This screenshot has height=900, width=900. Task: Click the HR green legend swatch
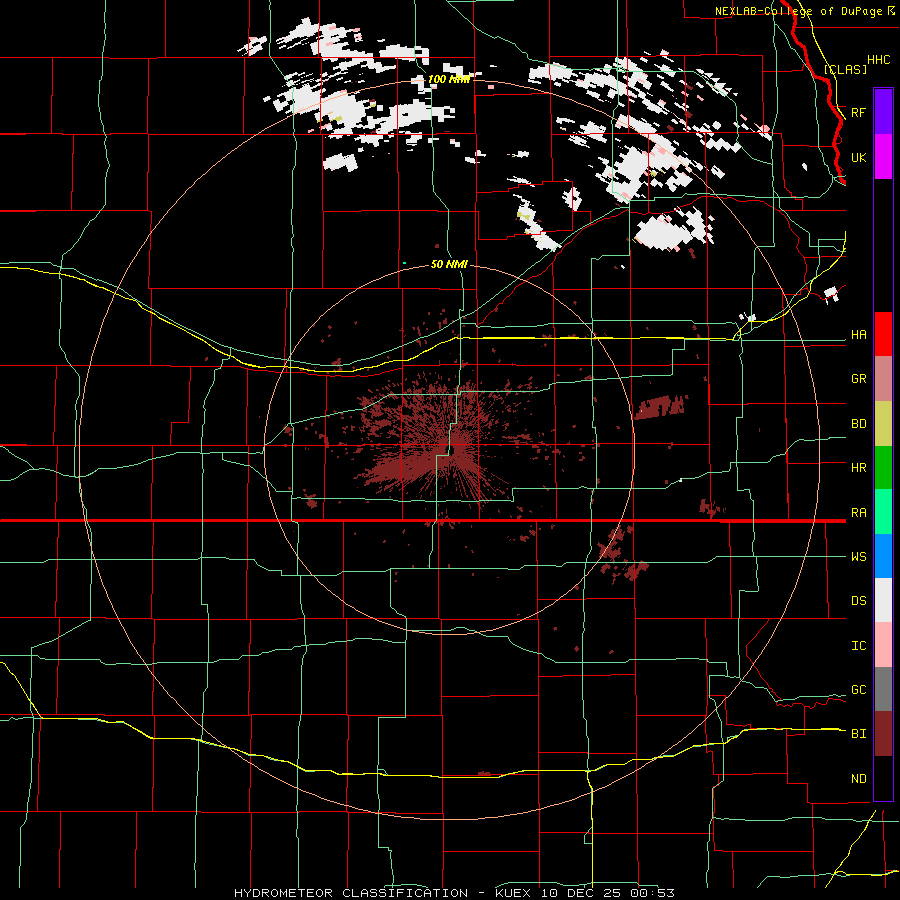tap(883, 467)
